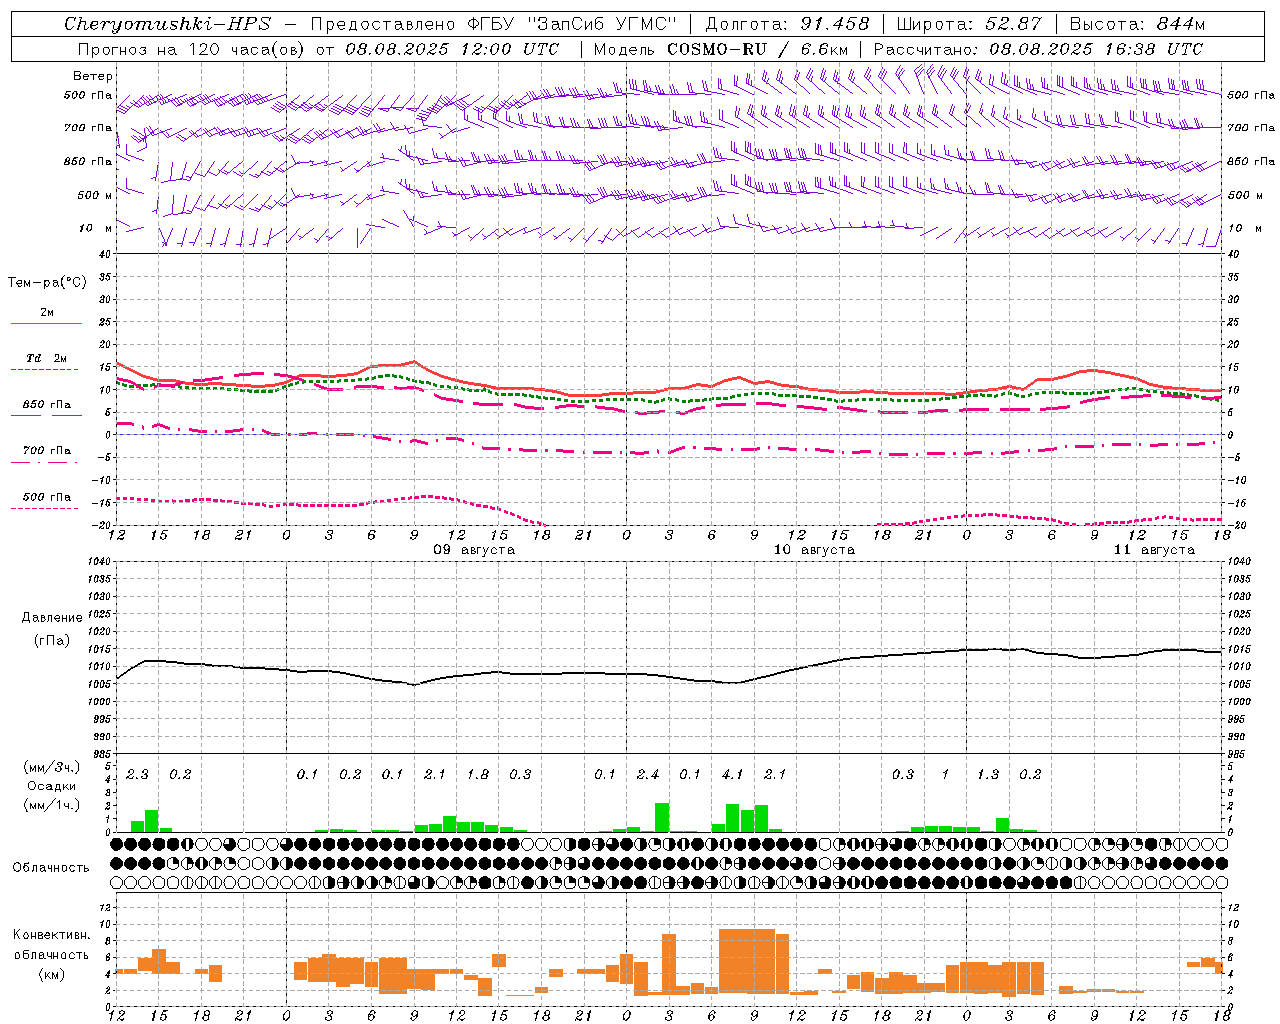
Task: Click the dash-dot 700 гПа temperature legend line
Action: [x=44, y=462]
